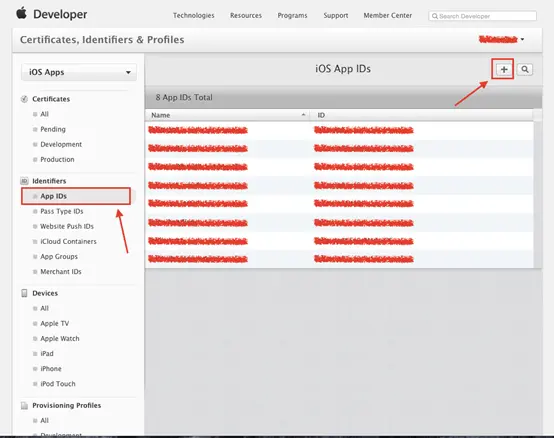Click into the Search Developer field
This screenshot has width=554, height=438.
pyautogui.click(x=483, y=16)
